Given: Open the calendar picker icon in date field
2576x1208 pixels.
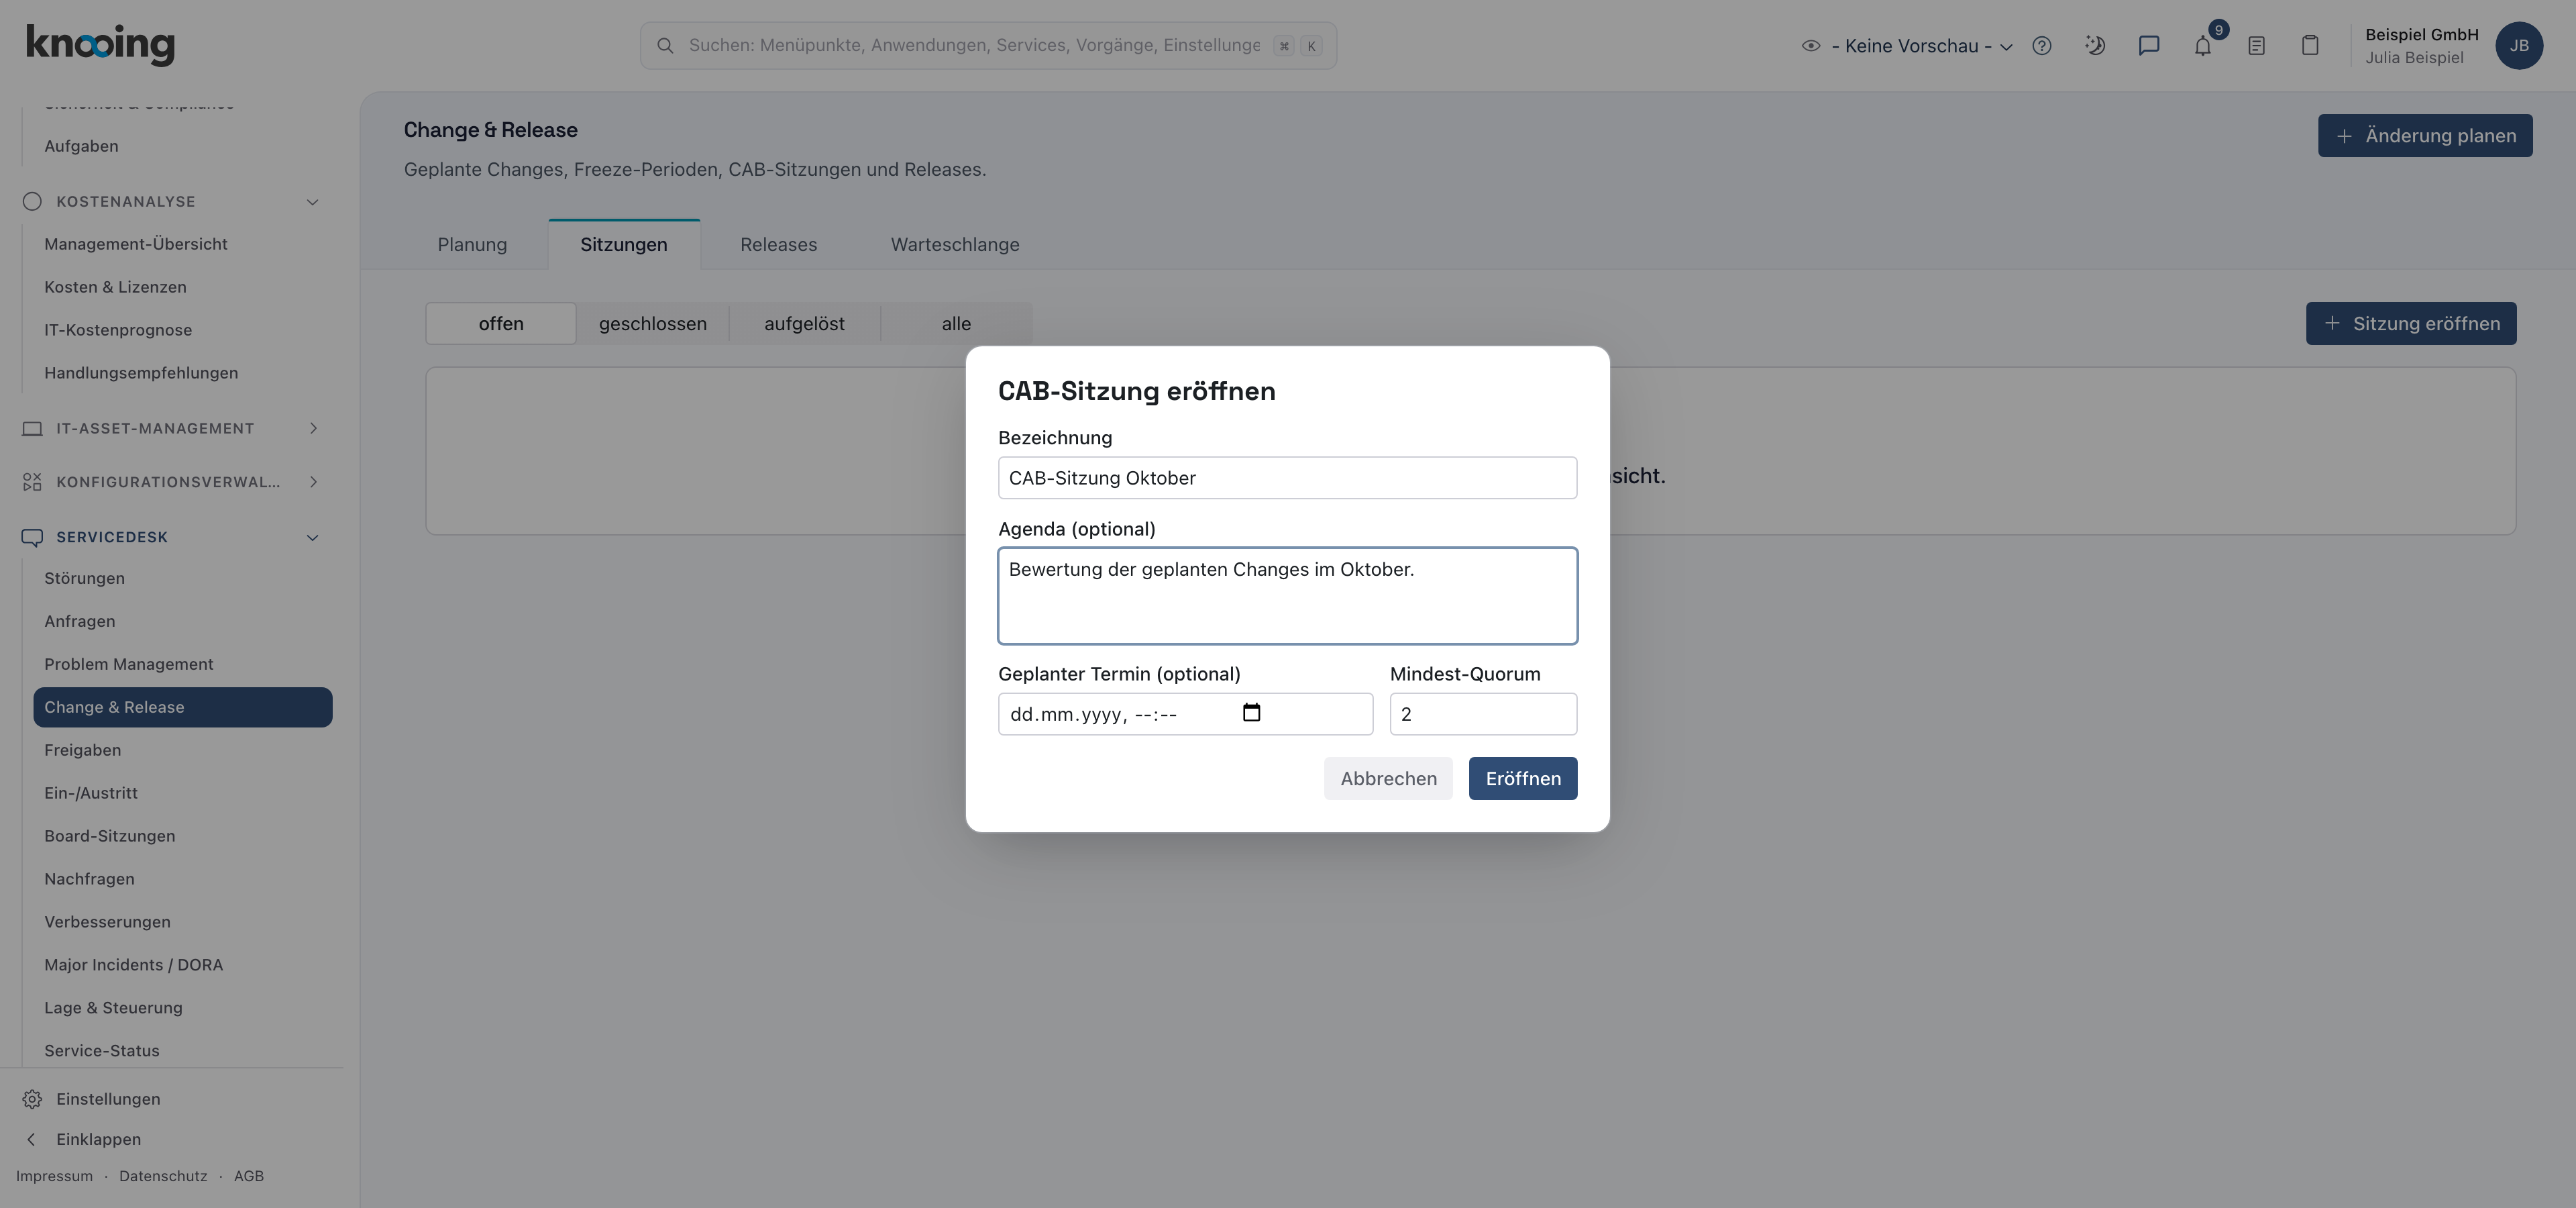Looking at the screenshot, I should (1251, 713).
